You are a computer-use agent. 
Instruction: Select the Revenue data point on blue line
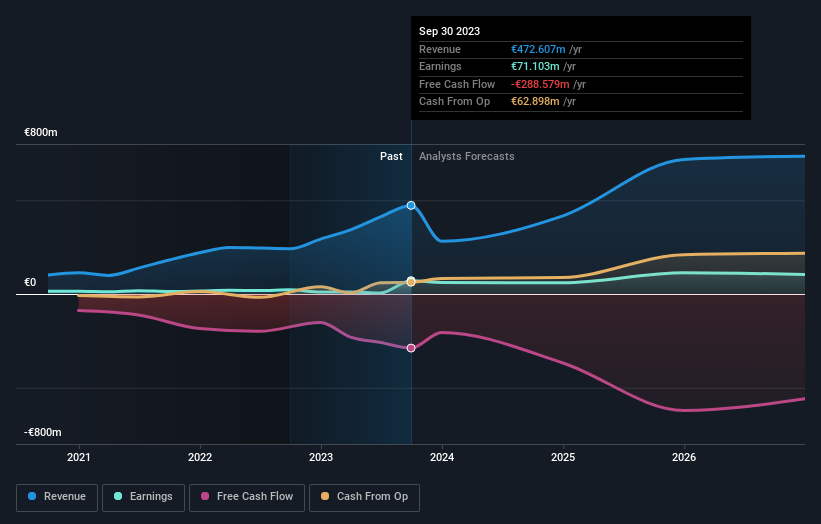[x=411, y=205]
